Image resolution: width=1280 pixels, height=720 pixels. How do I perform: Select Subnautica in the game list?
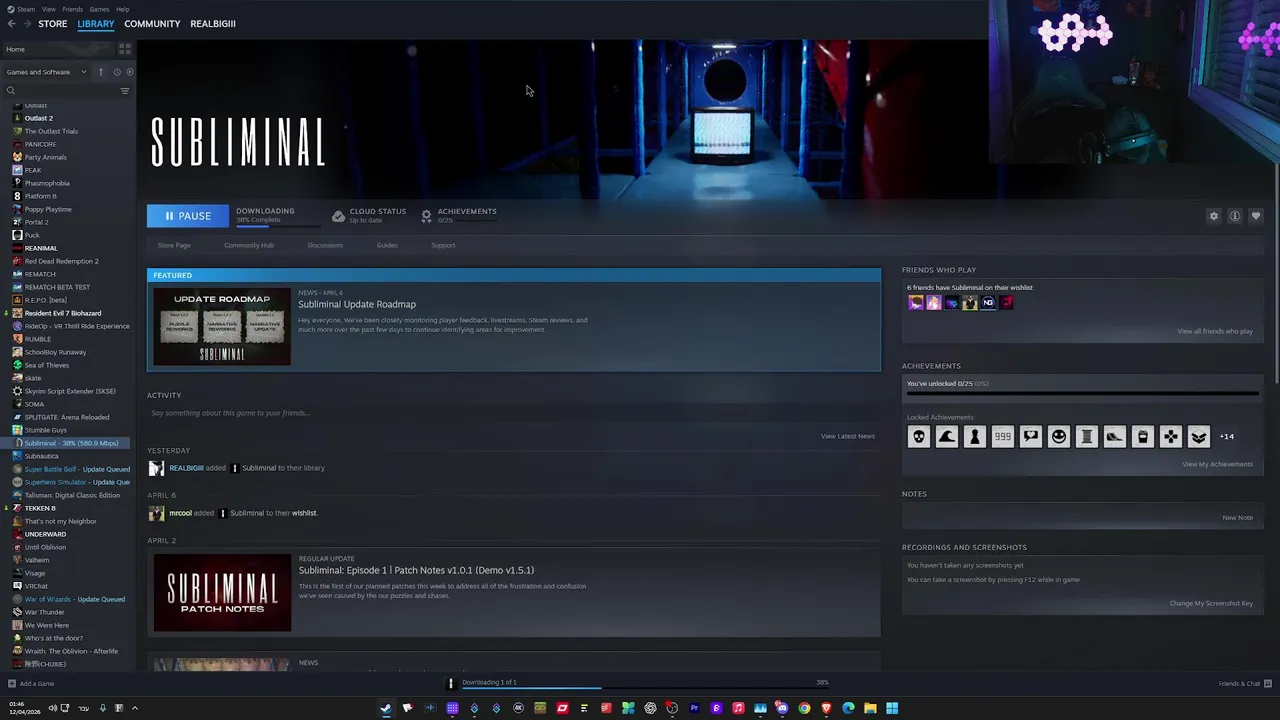point(41,456)
